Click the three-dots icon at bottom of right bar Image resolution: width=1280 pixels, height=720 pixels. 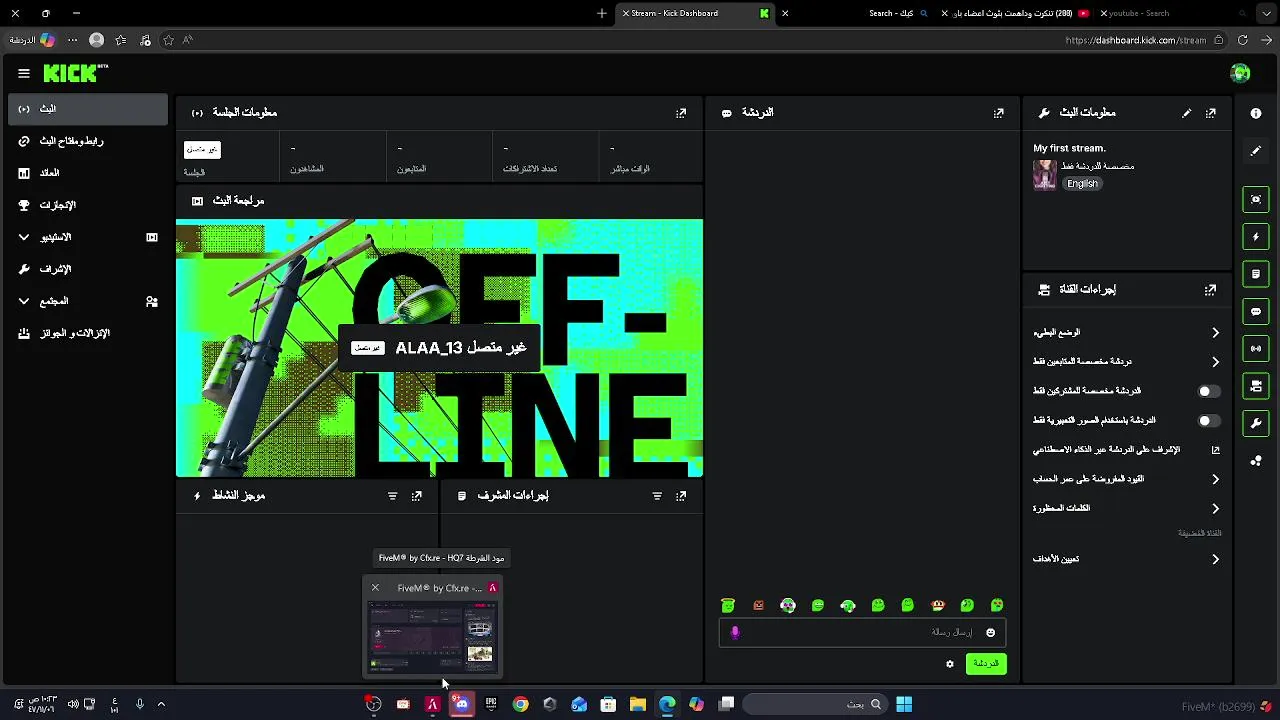1256,461
